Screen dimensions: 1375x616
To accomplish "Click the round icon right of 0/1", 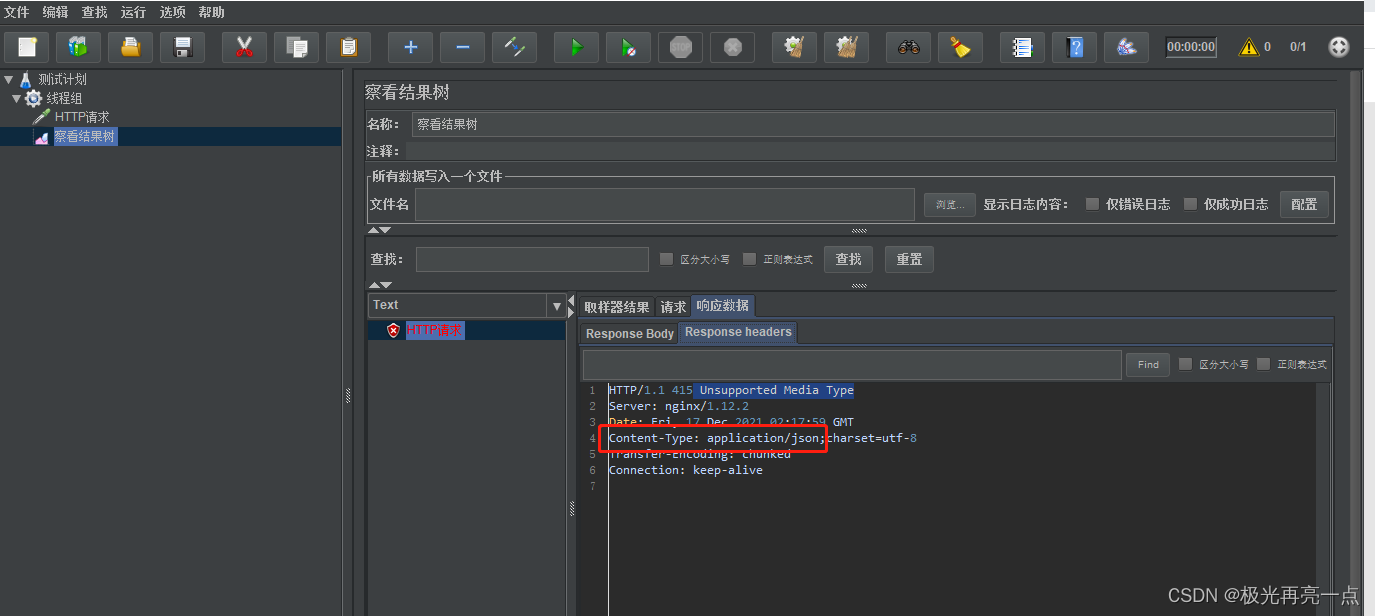I will 1338,47.
